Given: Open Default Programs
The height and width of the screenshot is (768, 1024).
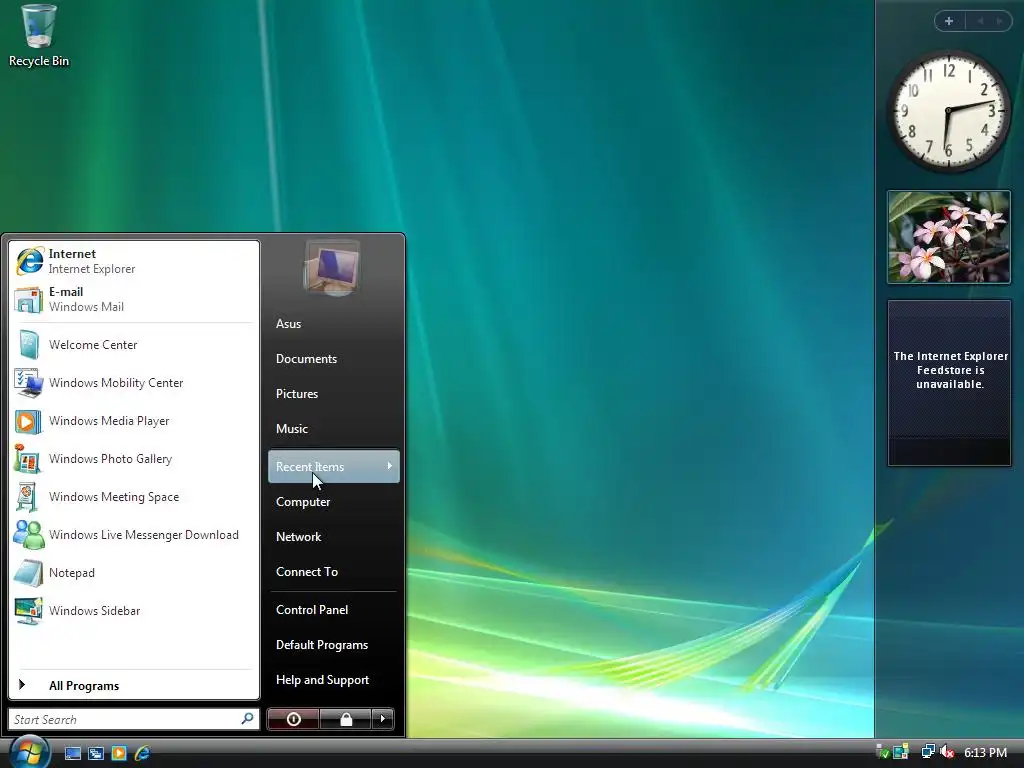Looking at the screenshot, I should [334, 645].
